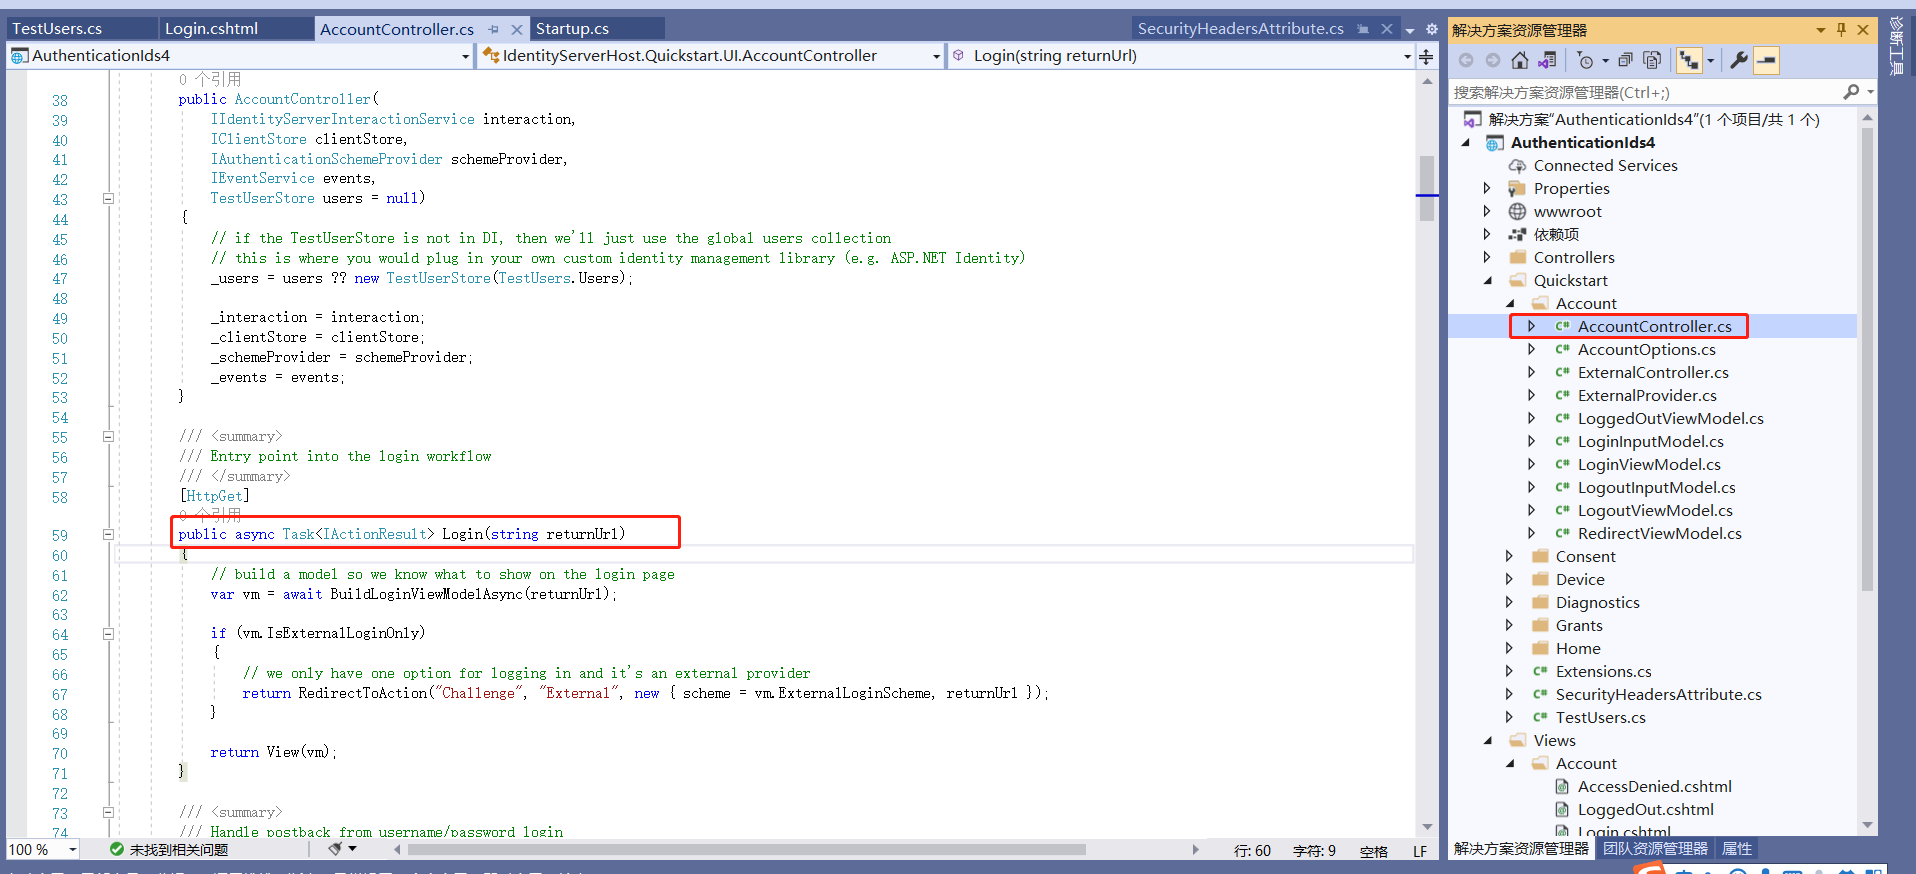Toggle the nested tree view icon
This screenshot has height=874, width=1916.
click(1689, 61)
